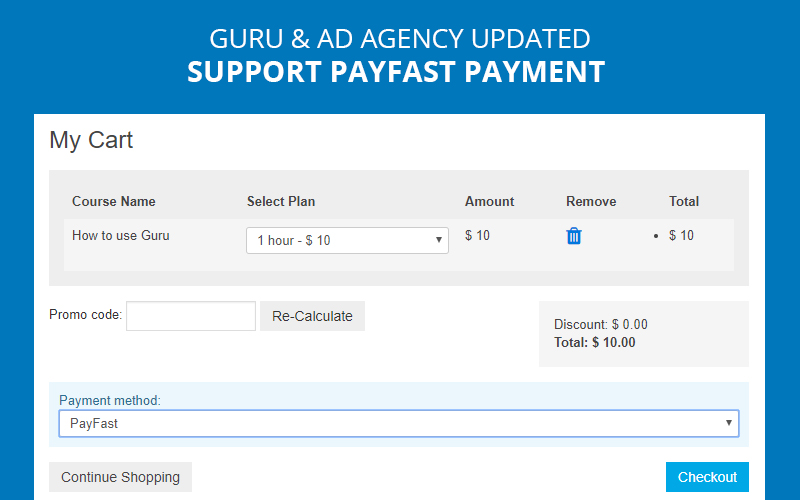Click the 'SUPPORT PAYFAST PAYMENT' banner title
Viewport: 800px width, 500px height.
point(396,72)
